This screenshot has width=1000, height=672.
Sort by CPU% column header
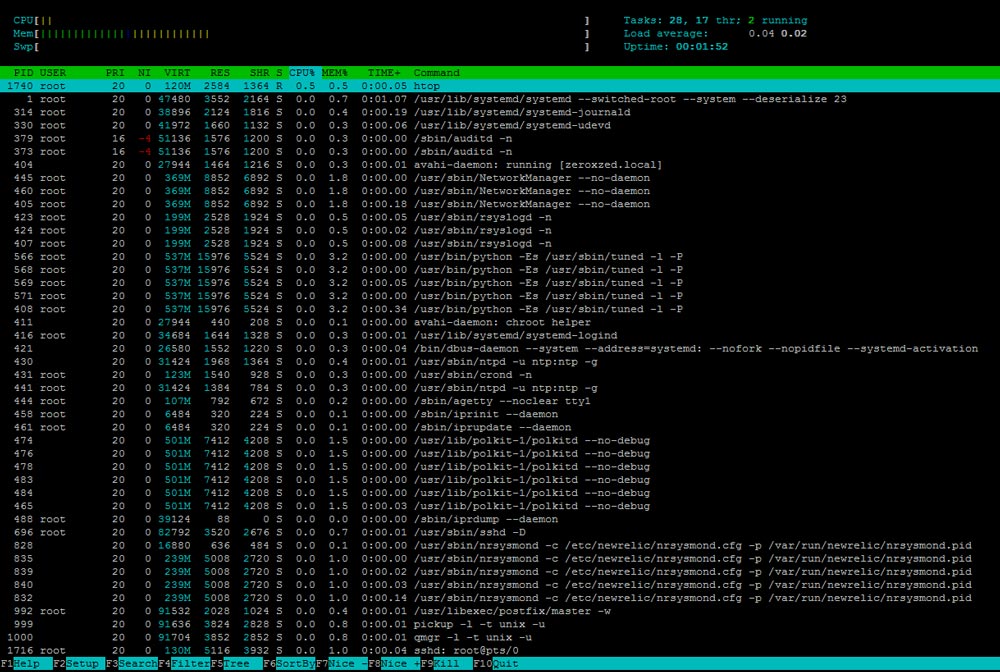(x=302, y=73)
